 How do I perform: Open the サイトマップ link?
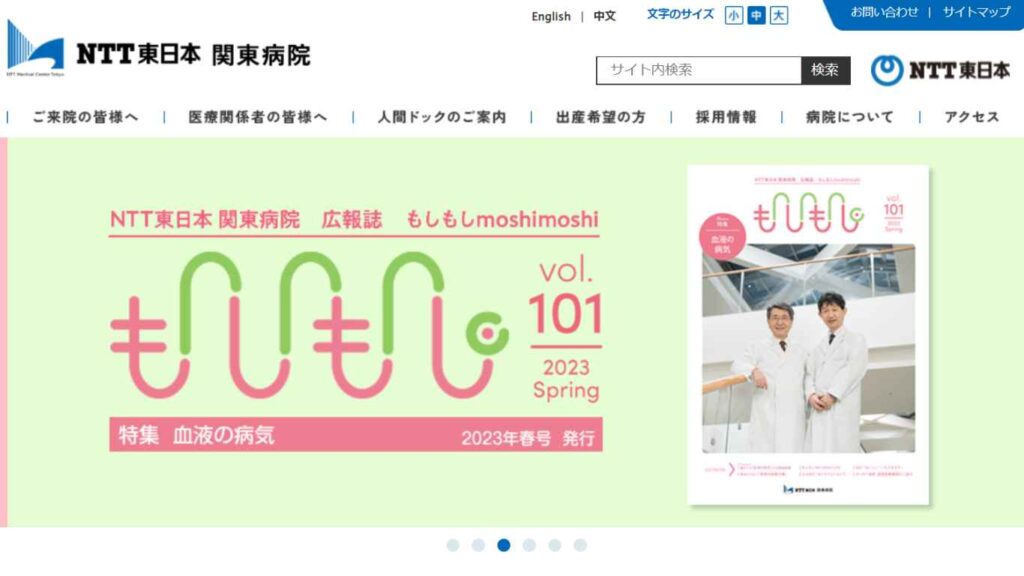point(976,12)
